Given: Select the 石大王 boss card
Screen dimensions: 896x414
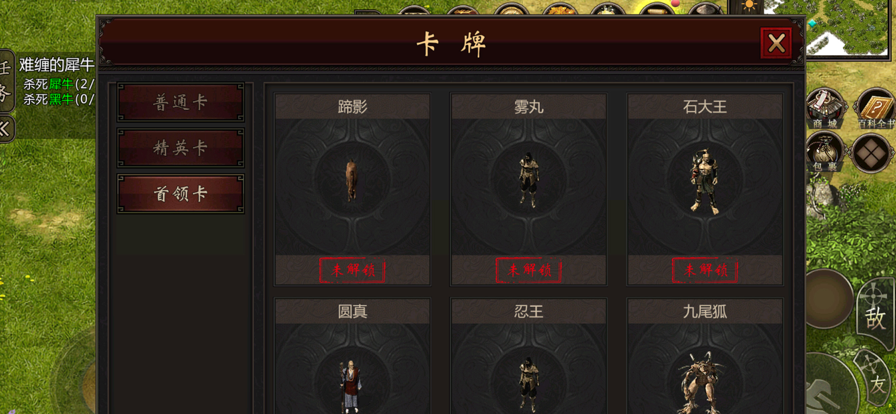Looking at the screenshot, I should click(705, 189).
